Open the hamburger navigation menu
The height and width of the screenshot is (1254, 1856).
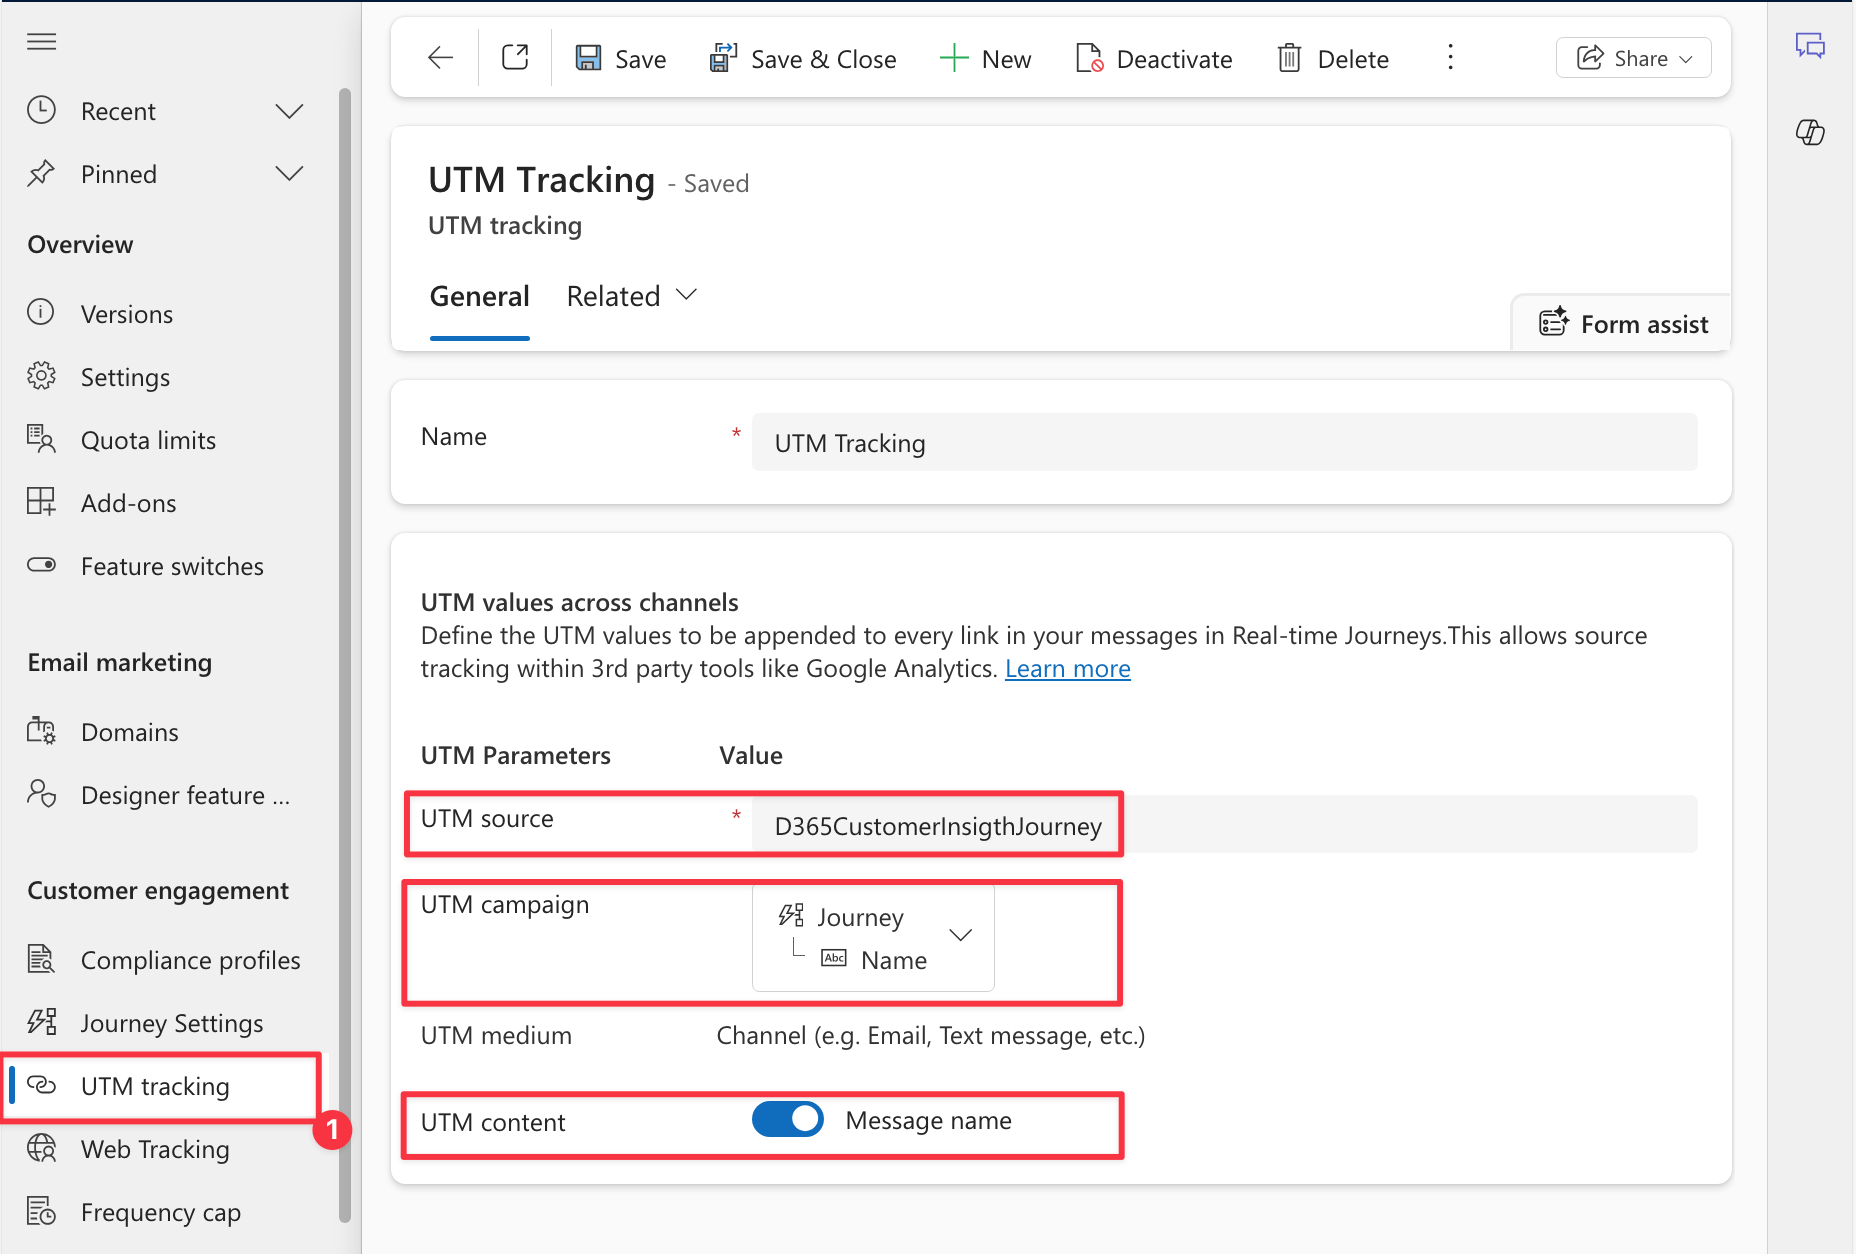tap(41, 41)
